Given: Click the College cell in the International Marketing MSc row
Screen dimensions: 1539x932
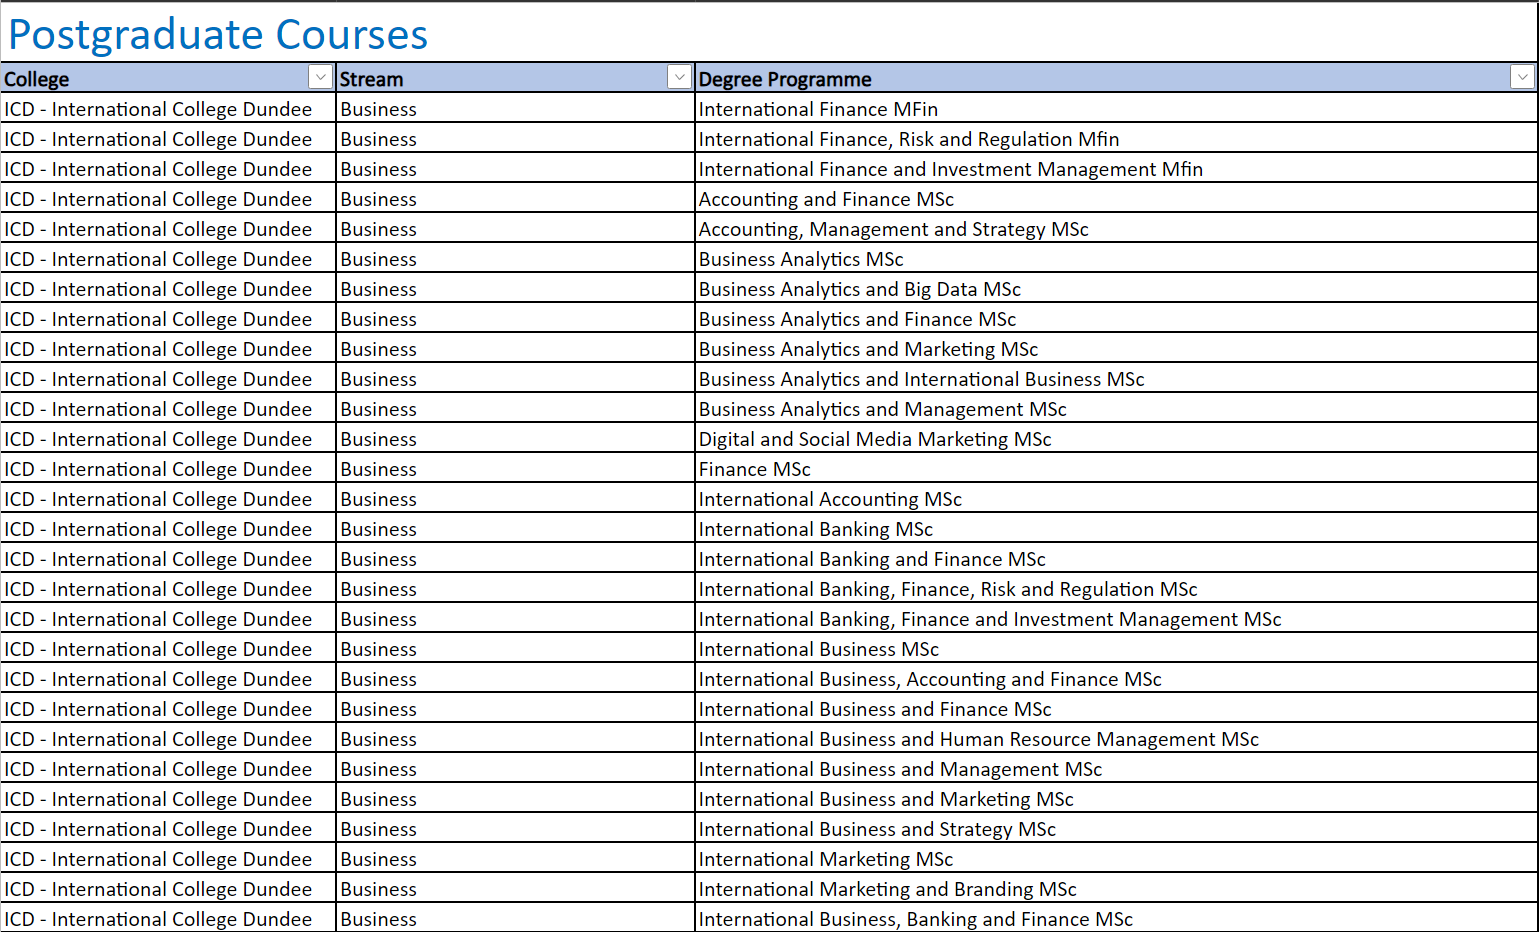Looking at the screenshot, I should [x=168, y=859].
